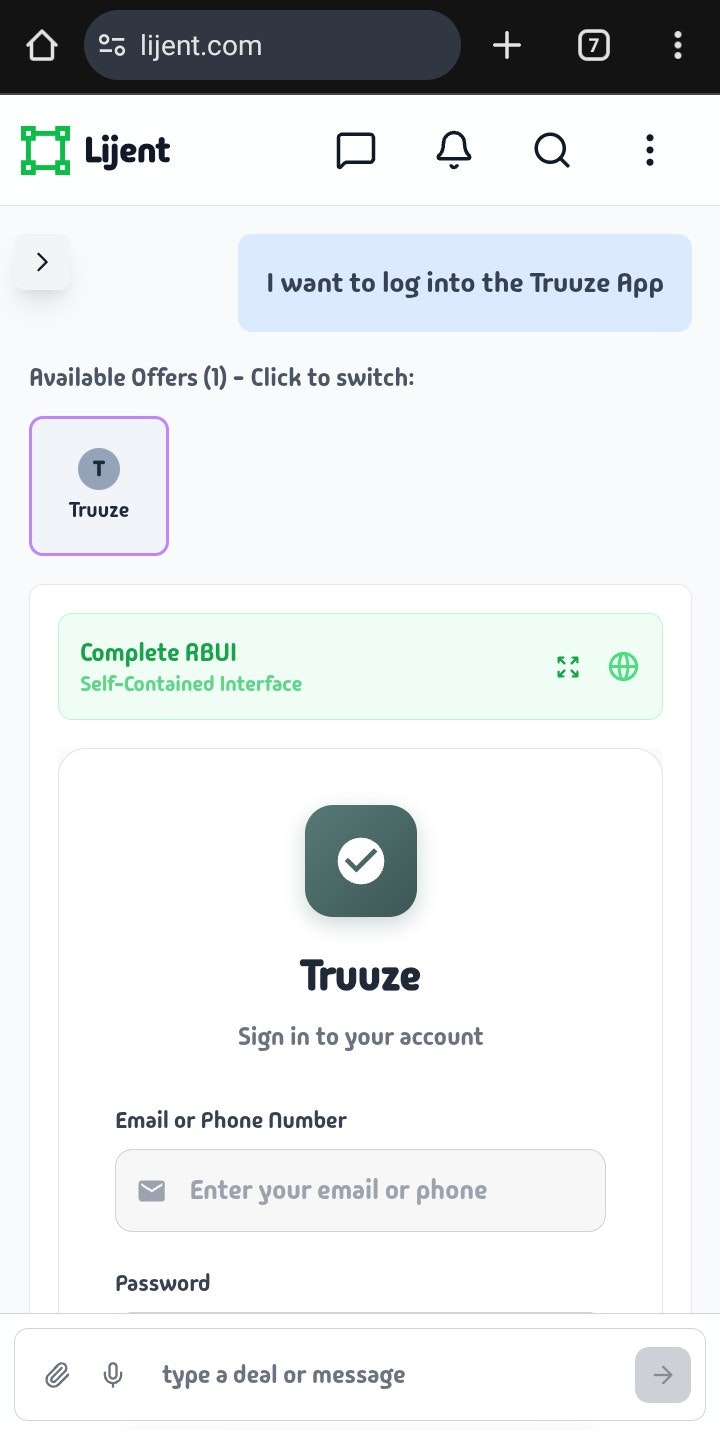This screenshot has width=720, height=1430.
Task: Open the globe icon on Complete RBUI
Action: (623, 667)
